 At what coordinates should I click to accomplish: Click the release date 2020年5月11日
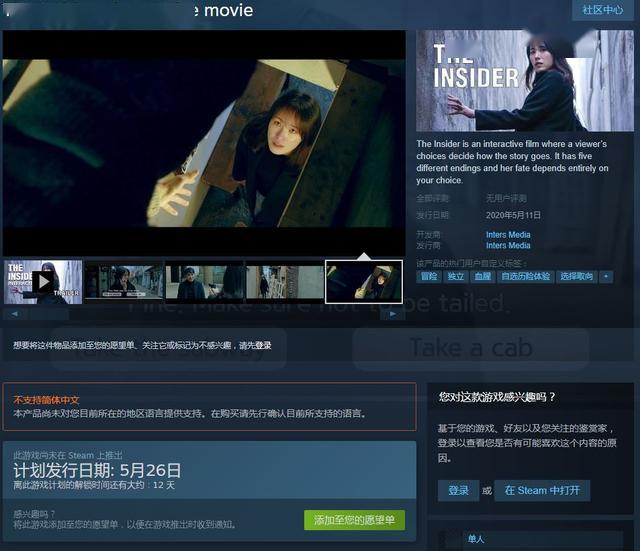(513, 215)
